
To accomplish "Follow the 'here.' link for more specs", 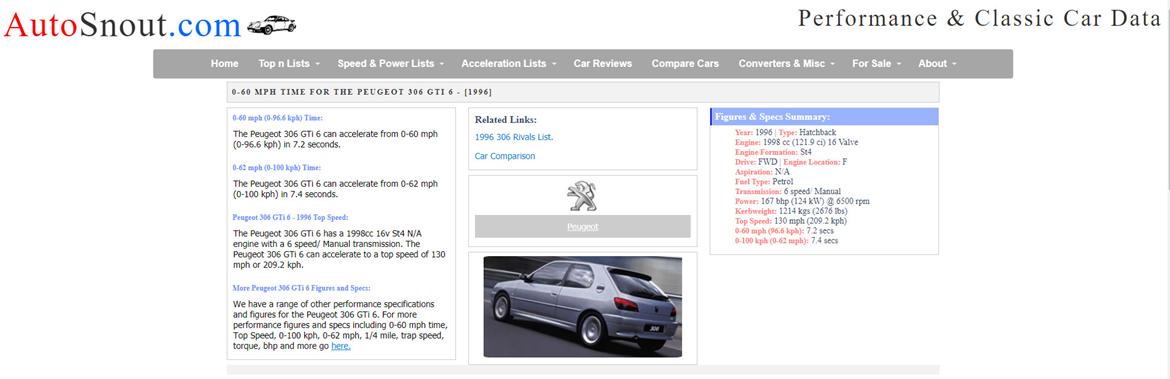I will point(341,346).
